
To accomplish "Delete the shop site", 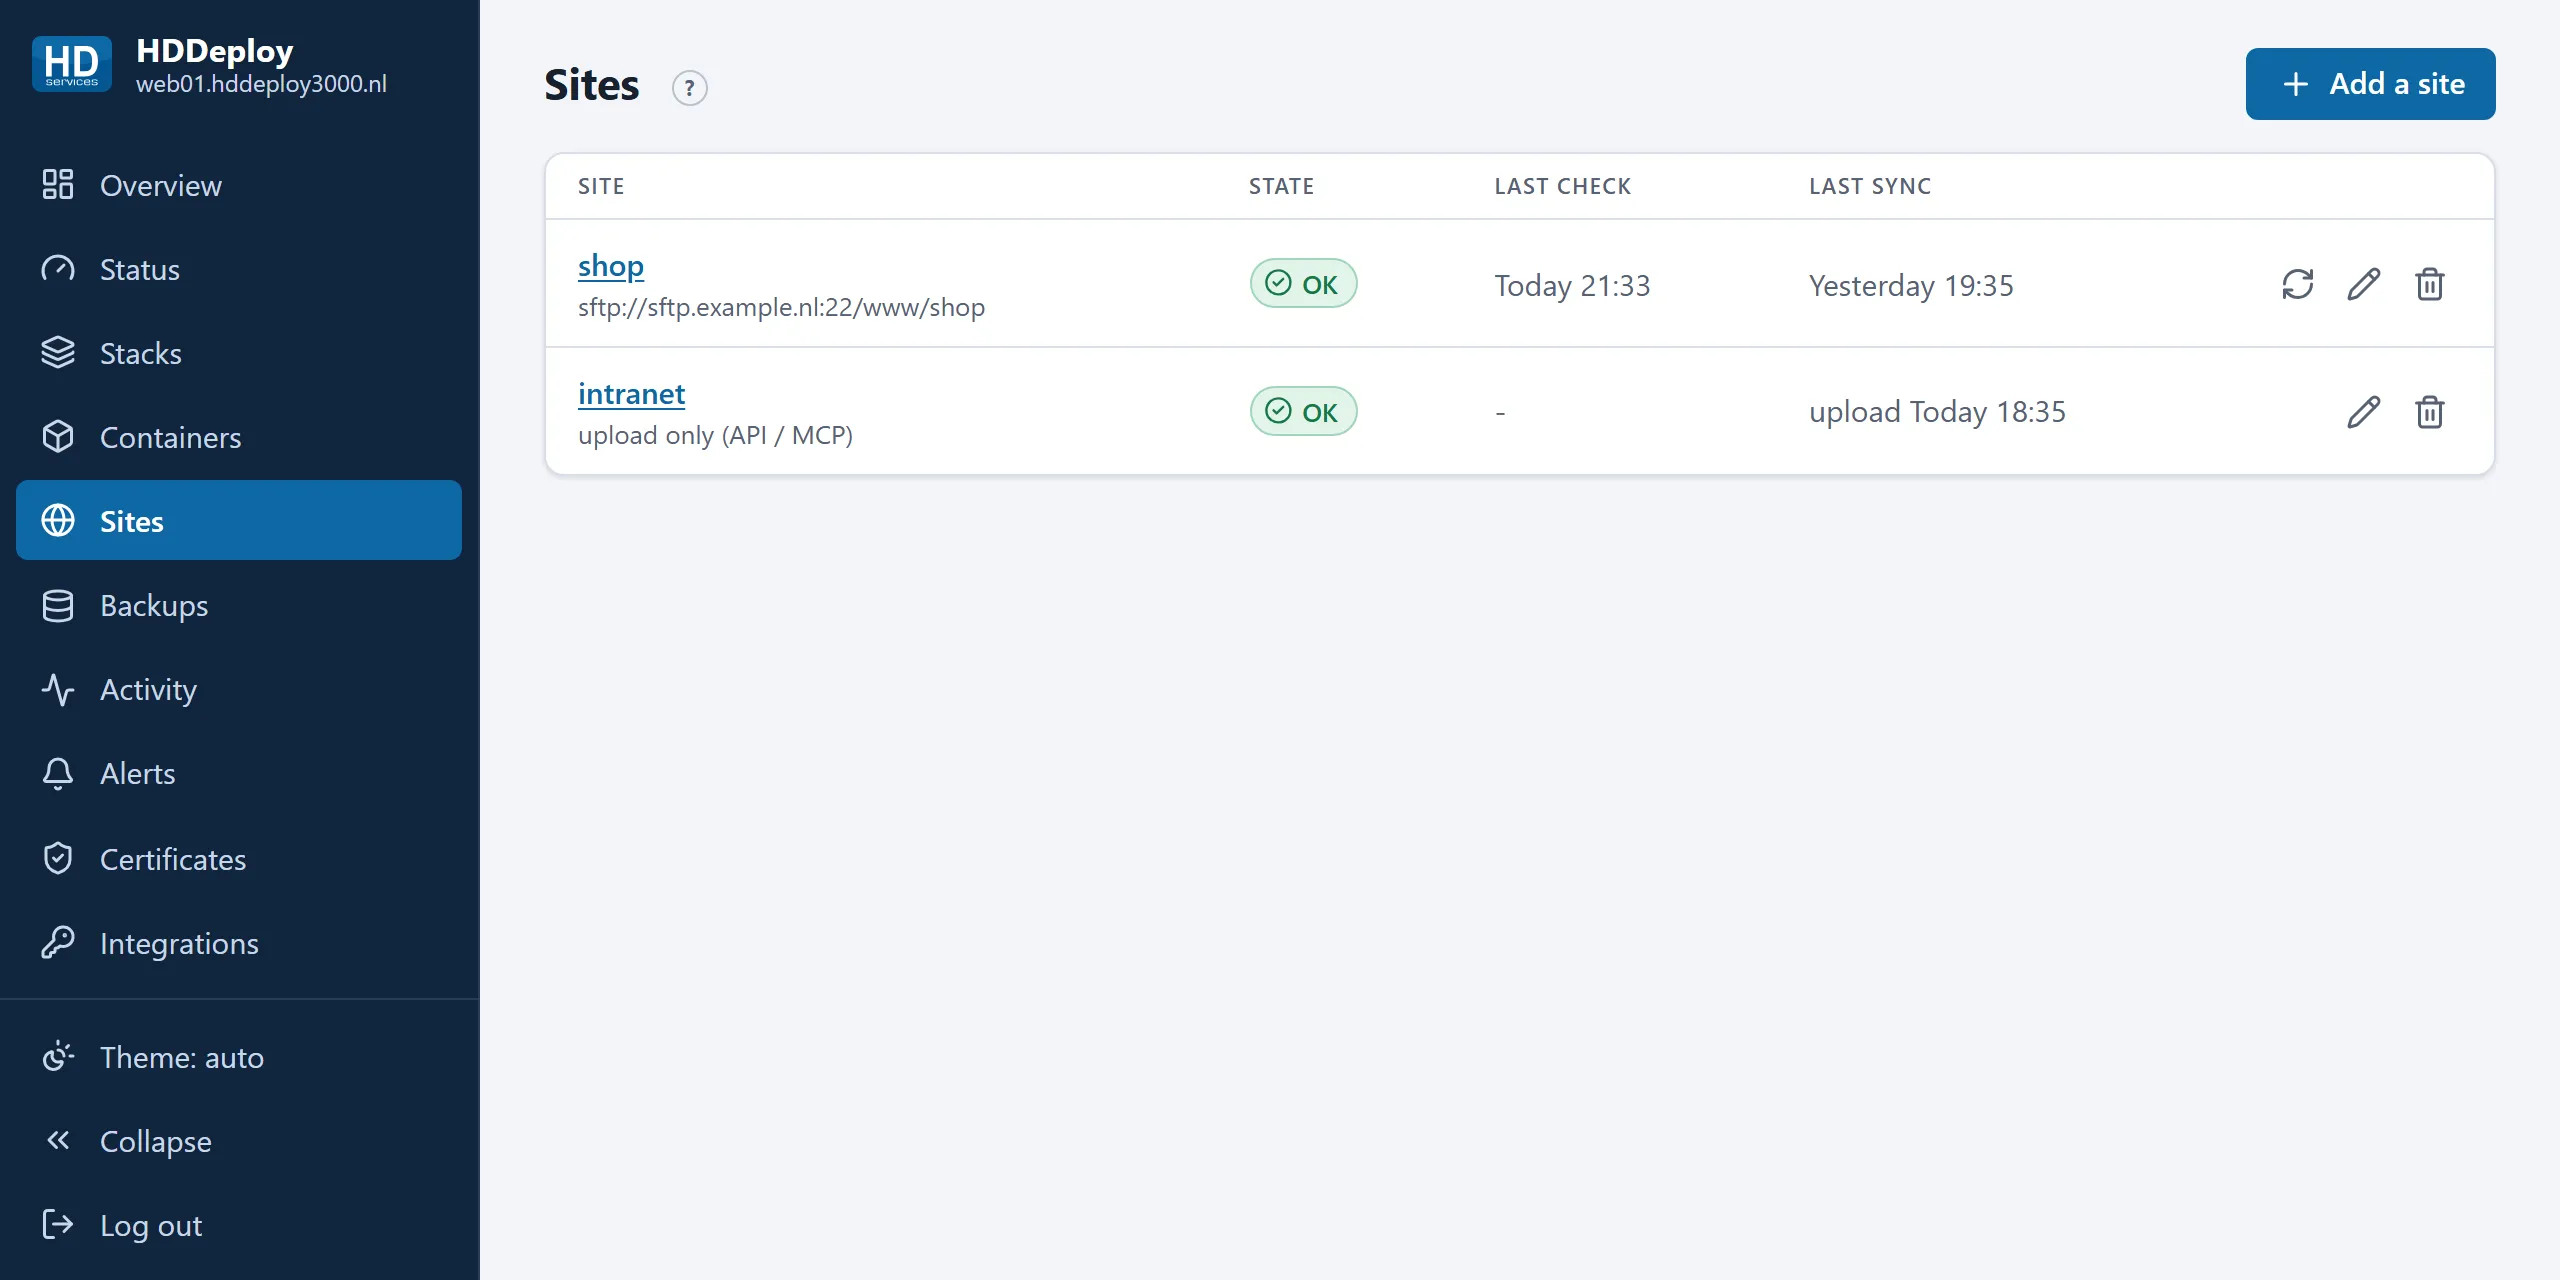I will click(x=2429, y=284).
